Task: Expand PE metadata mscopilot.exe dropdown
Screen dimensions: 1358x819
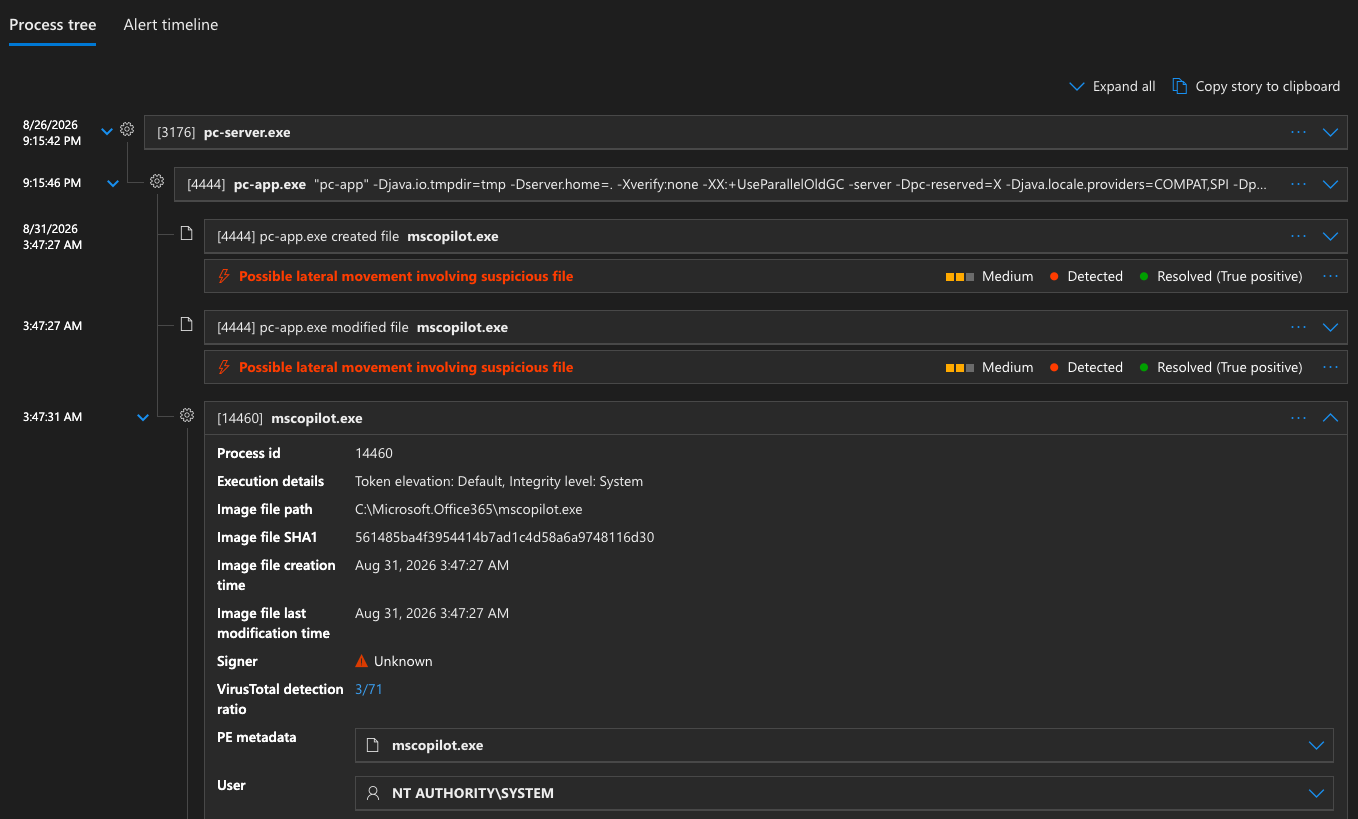Action: click(1316, 745)
